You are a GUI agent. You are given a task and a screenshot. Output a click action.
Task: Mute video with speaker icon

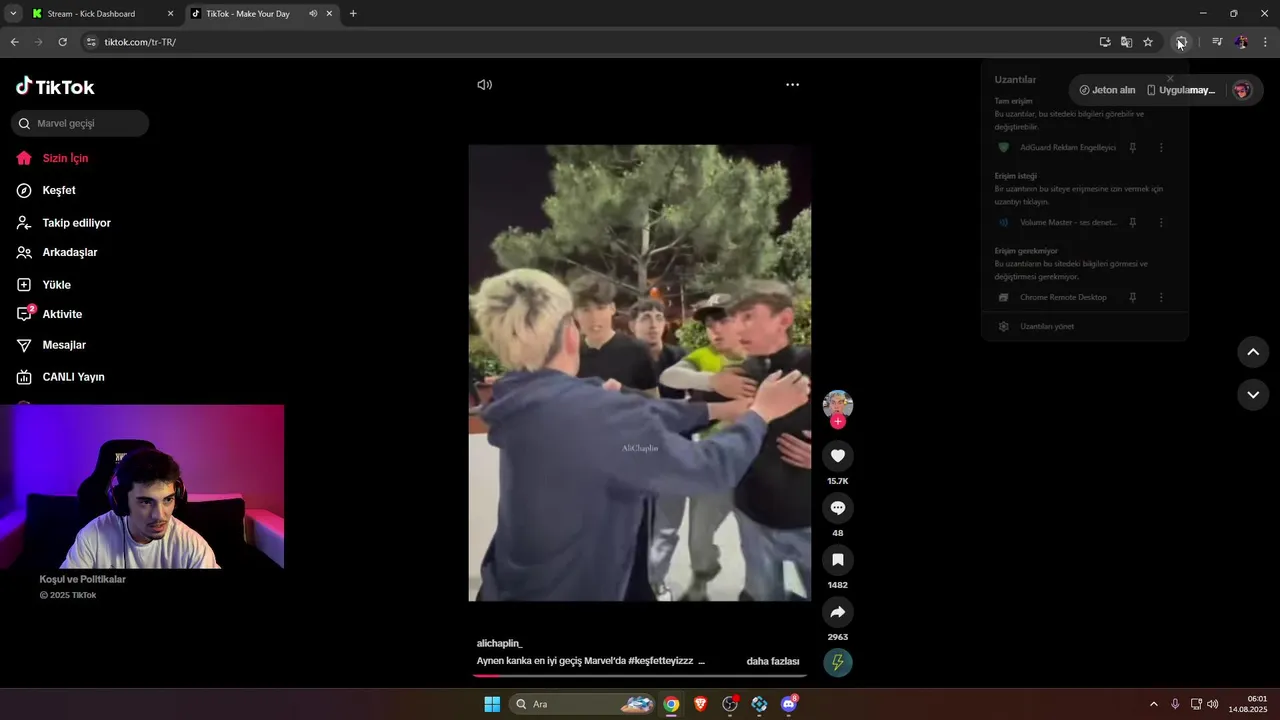(485, 85)
